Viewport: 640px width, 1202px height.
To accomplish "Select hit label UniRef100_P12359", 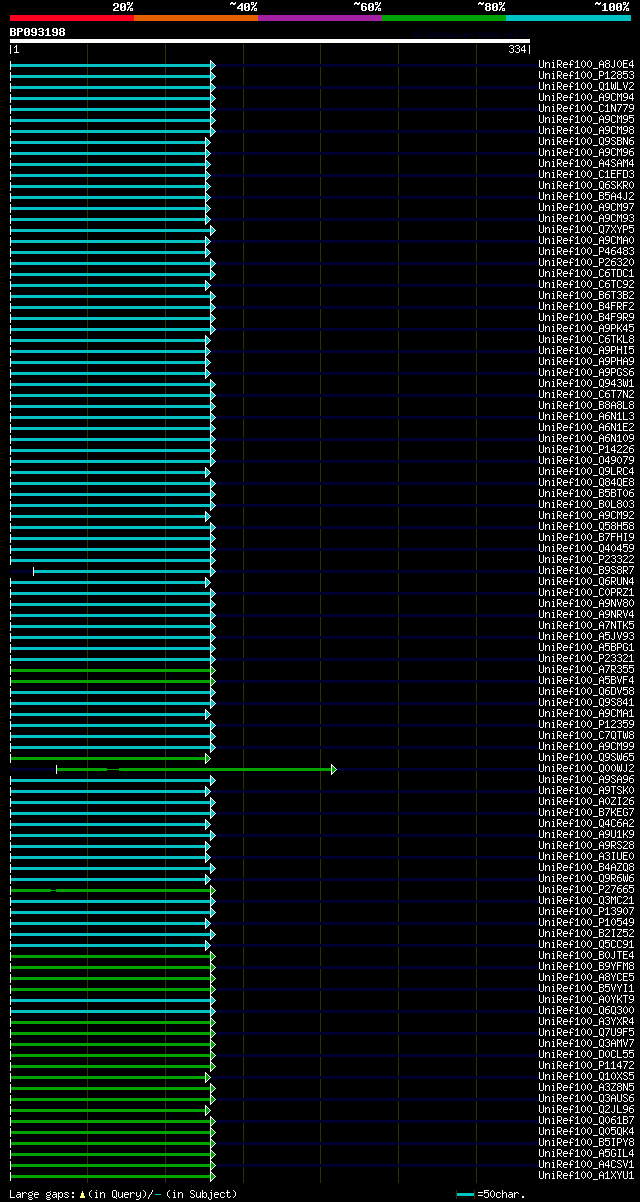I will 586,724.
